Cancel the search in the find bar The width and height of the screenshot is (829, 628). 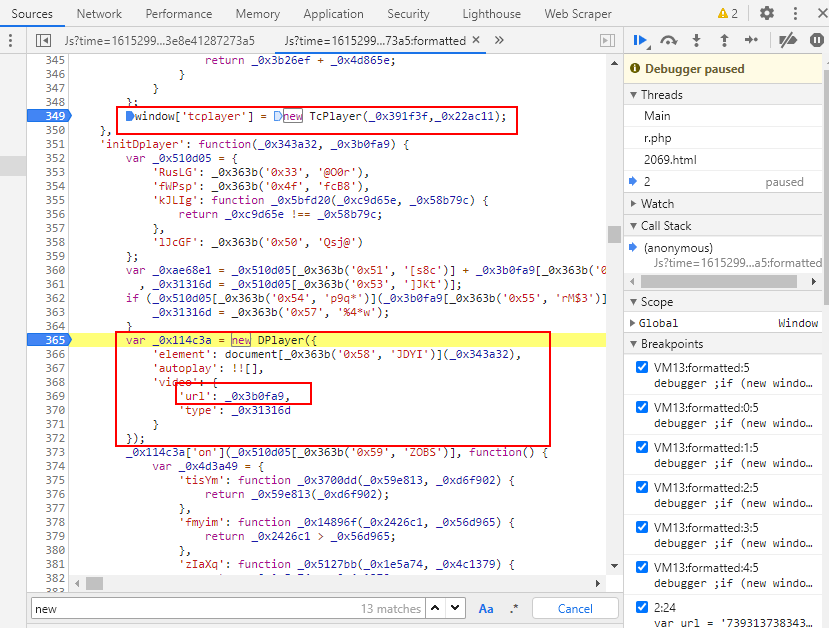click(575, 608)
